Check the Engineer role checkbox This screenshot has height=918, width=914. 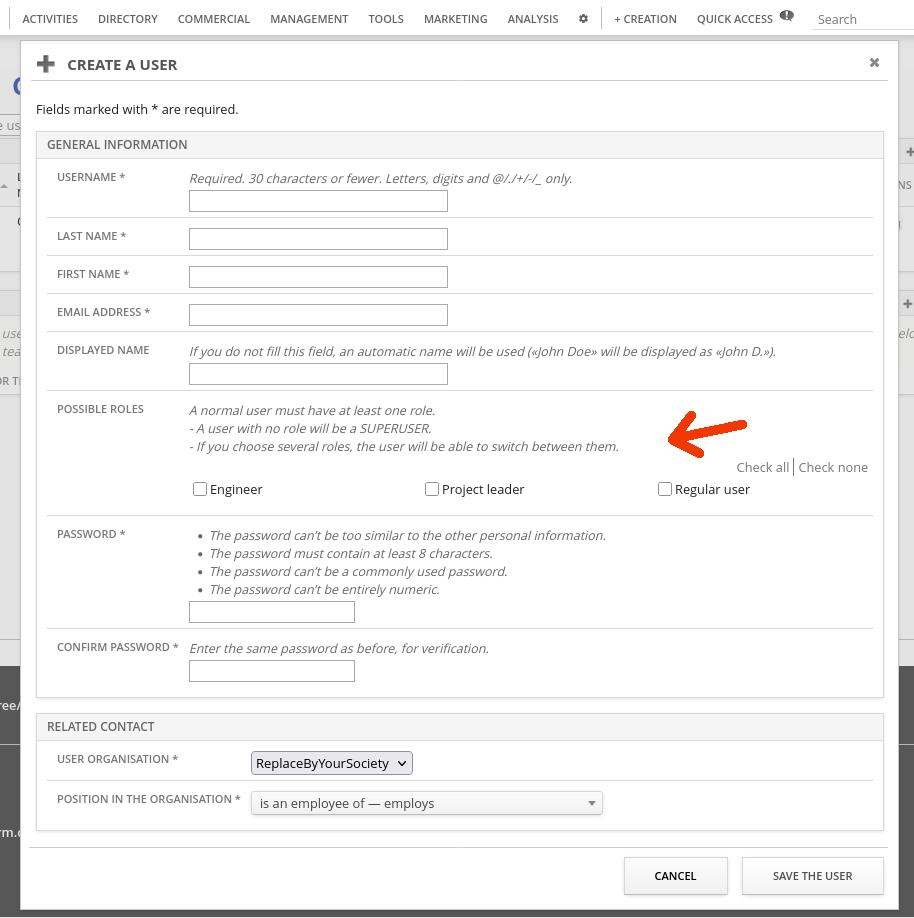pos(200,489)
